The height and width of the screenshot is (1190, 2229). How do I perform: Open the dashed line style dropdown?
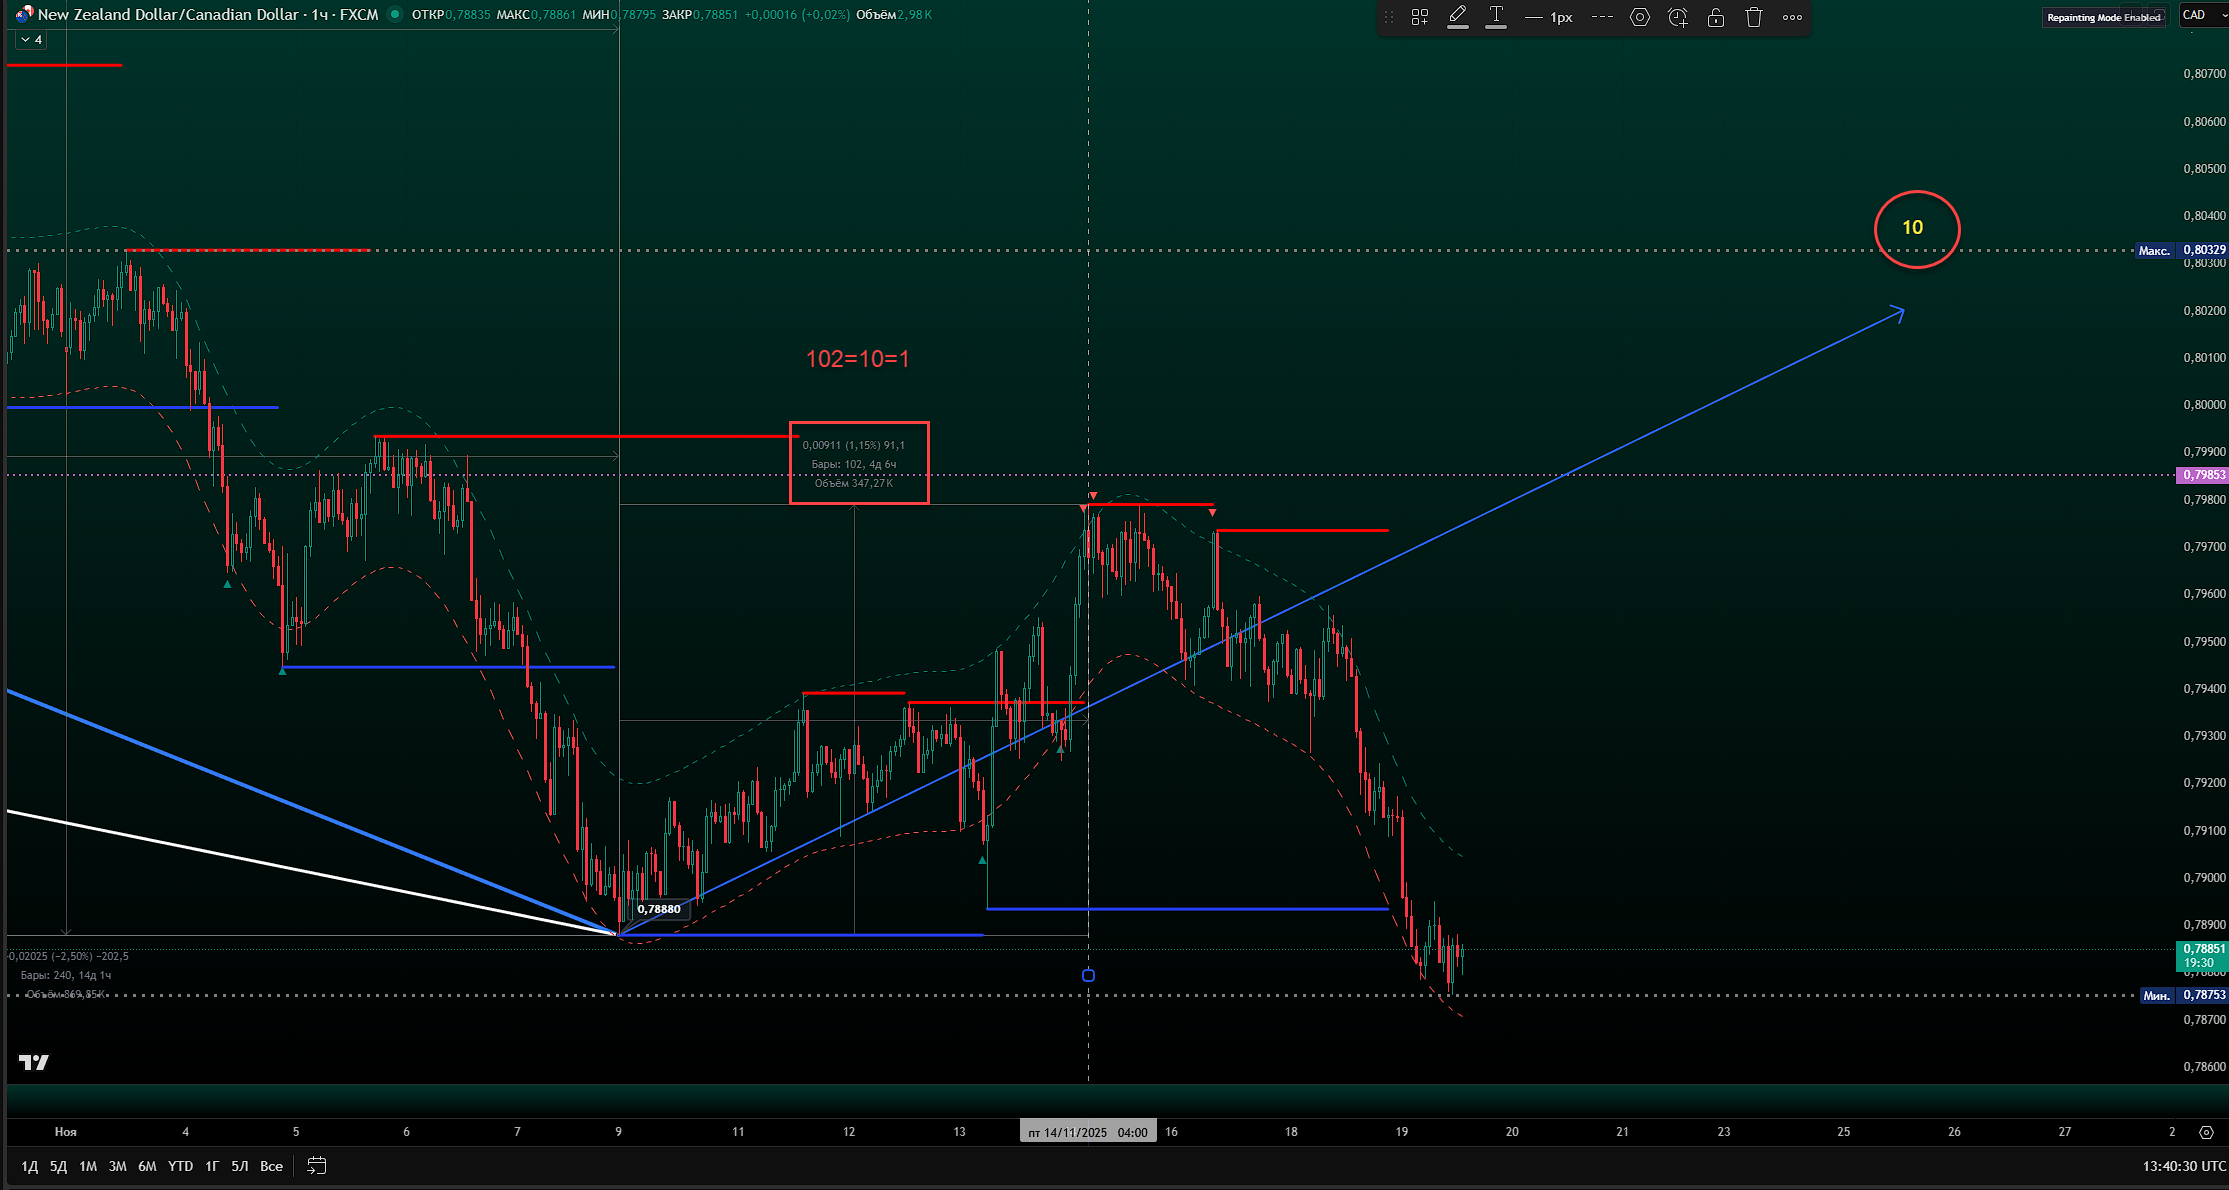[x=1602, y=17]
